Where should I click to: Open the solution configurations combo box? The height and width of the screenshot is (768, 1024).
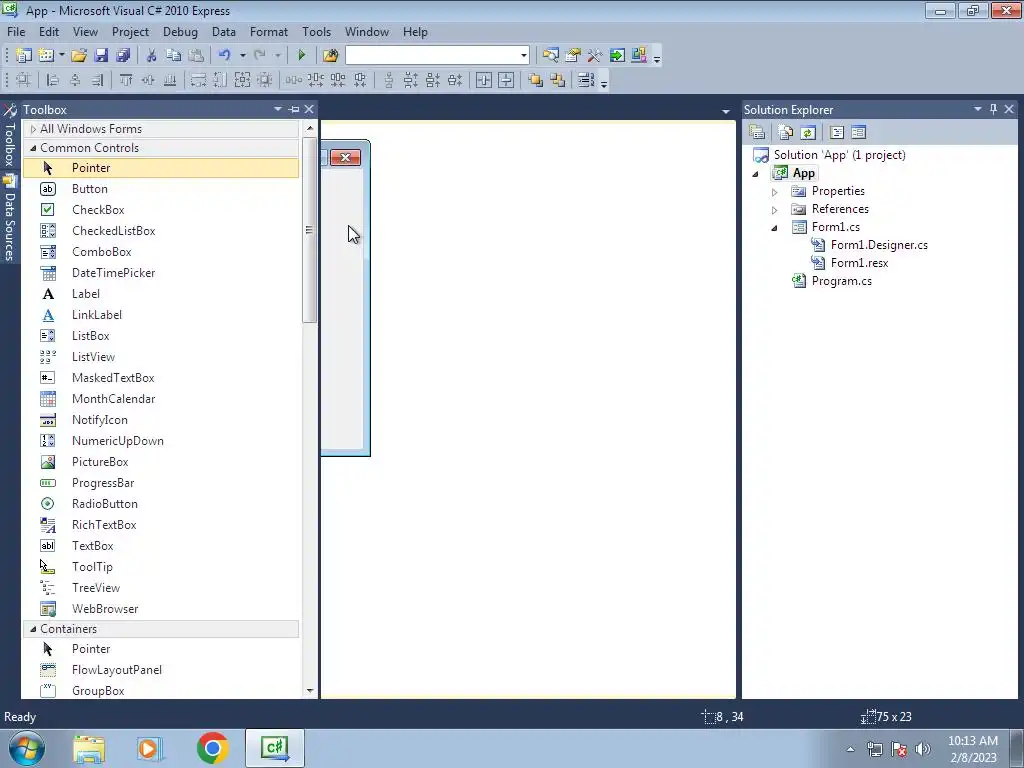point(437,56)
